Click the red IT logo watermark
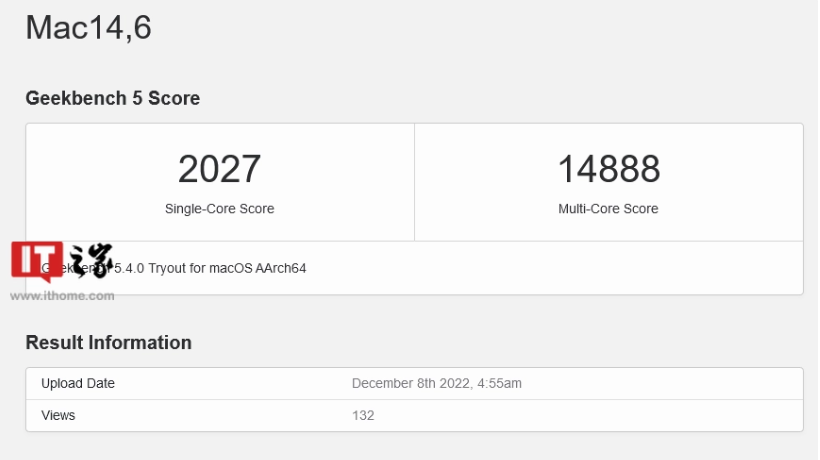This screenshot has width=820, height=460. (37, 262)
